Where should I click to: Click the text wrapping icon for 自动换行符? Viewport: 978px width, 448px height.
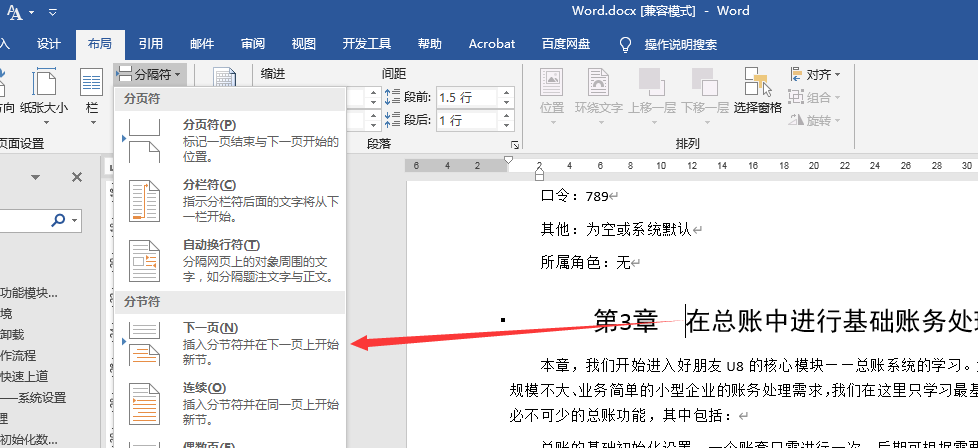click(x=145, y=261)
